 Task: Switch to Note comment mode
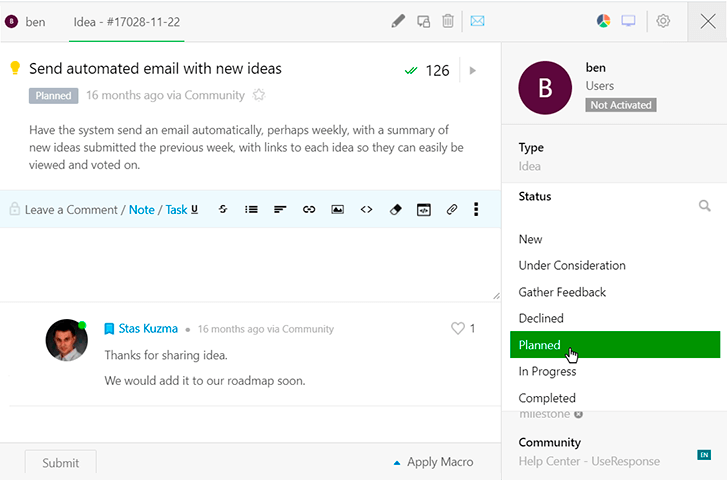pos(141,210)
